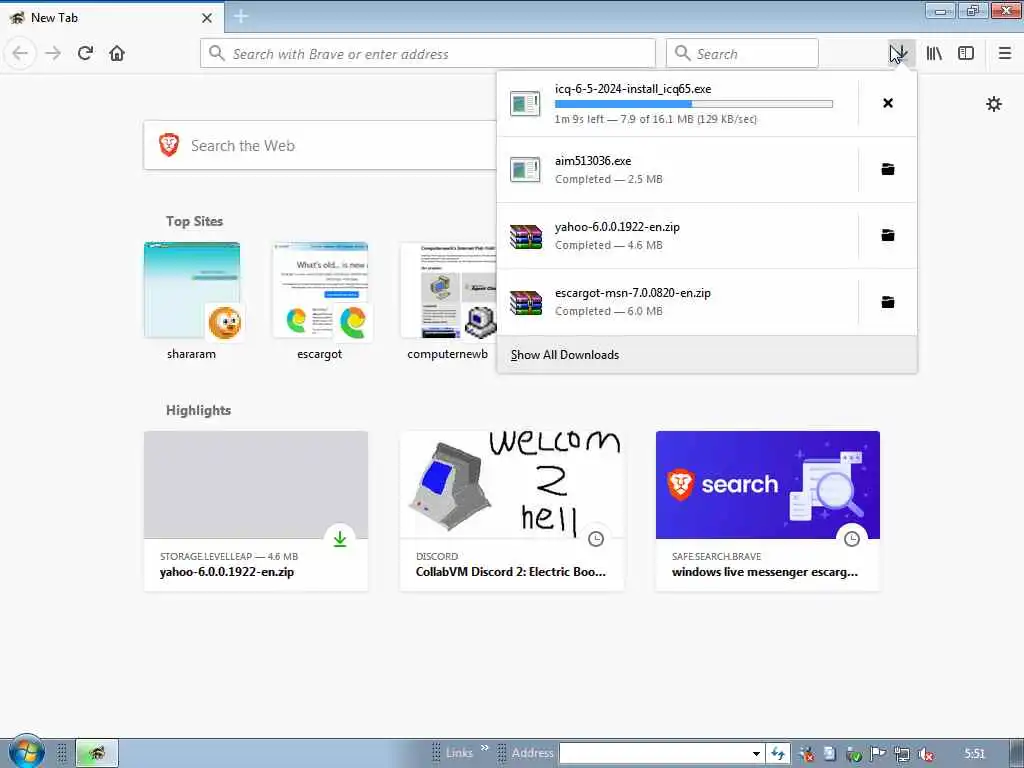This screenshot has height=768, width=1024.
Task: Open containing folder for aim513036.exe
Action: [x=888, y=169]
